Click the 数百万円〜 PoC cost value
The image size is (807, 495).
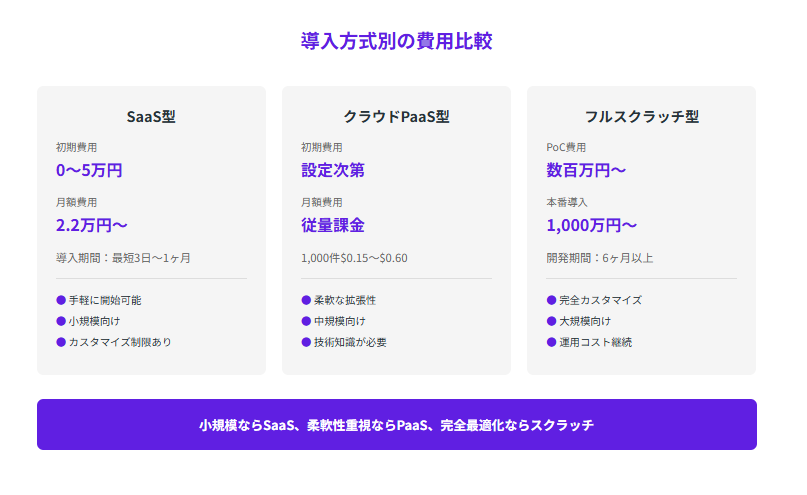coord(586,170)
